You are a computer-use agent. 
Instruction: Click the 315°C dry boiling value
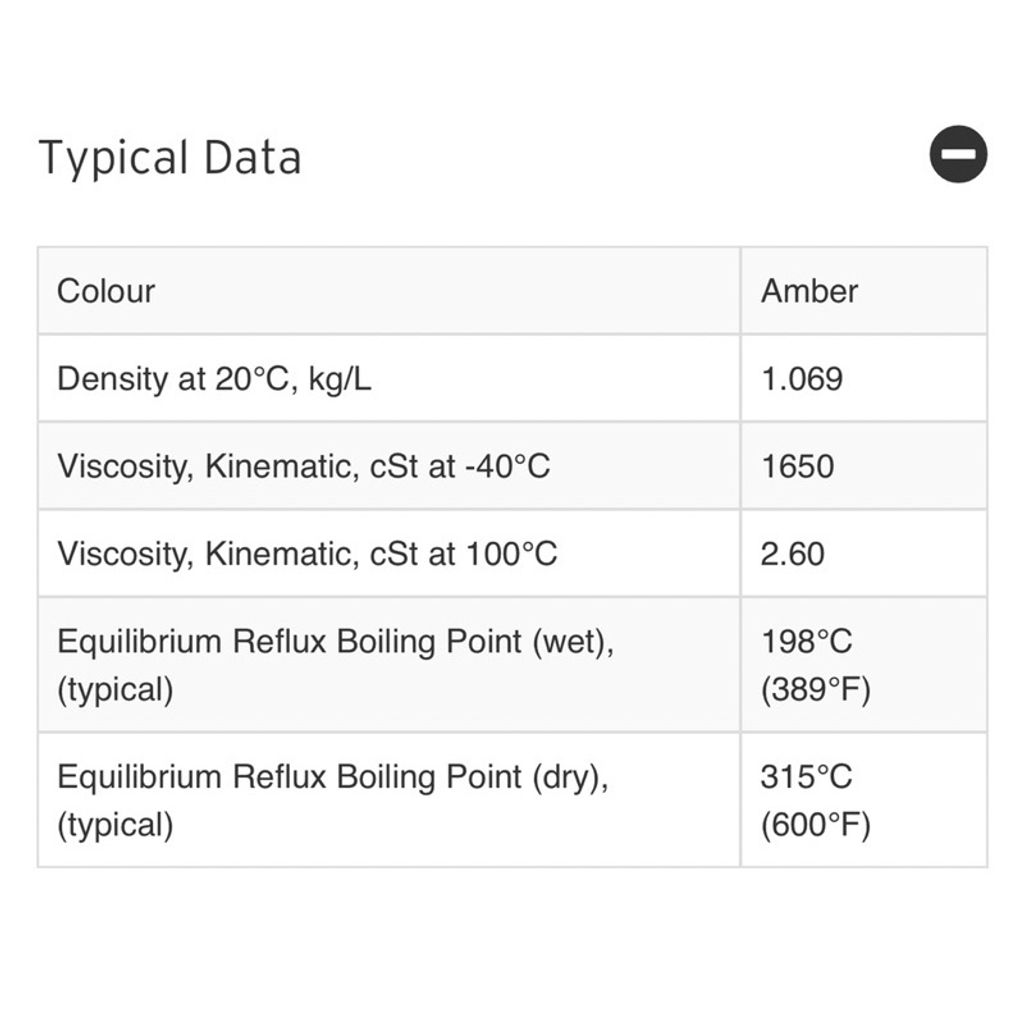[x=807, y=776]
